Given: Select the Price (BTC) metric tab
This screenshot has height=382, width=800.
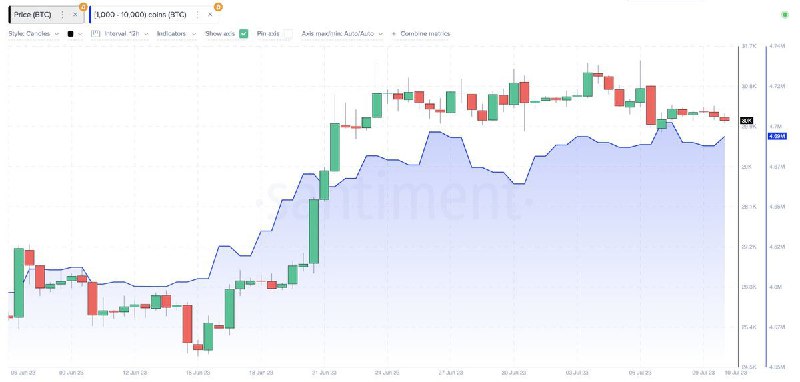Looking at the screenshot, I should [33, 15].
